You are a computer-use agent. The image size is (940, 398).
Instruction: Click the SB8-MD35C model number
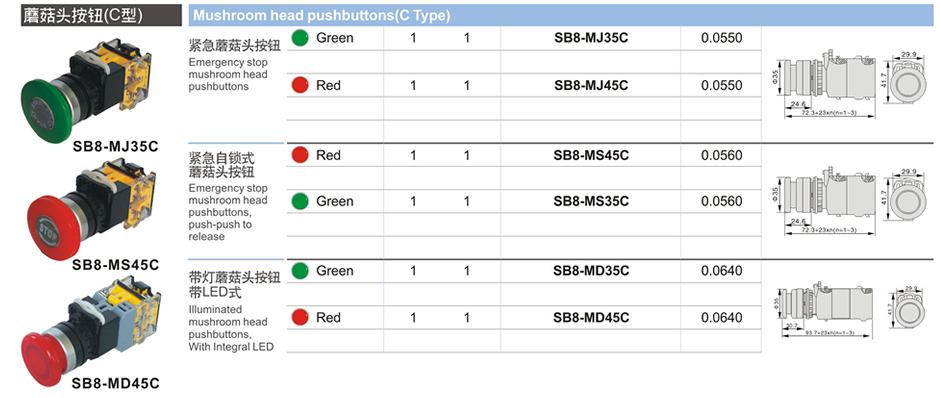[x=591, y=271]
